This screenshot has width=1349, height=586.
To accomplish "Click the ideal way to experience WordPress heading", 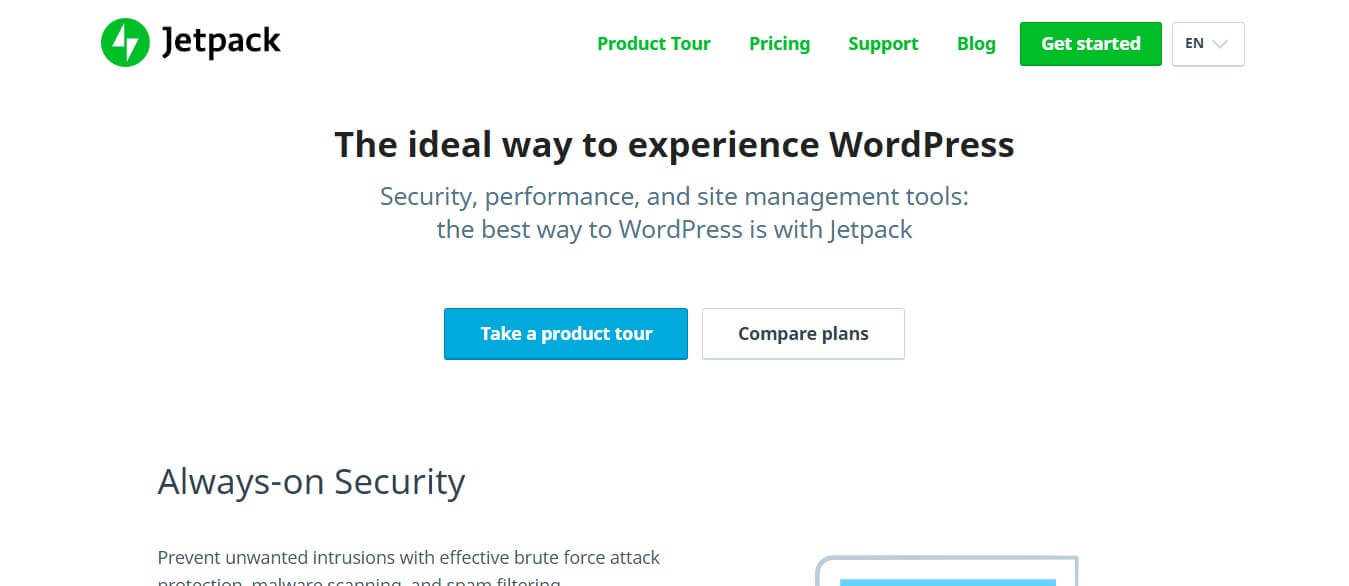I will (x=674, y=145).
